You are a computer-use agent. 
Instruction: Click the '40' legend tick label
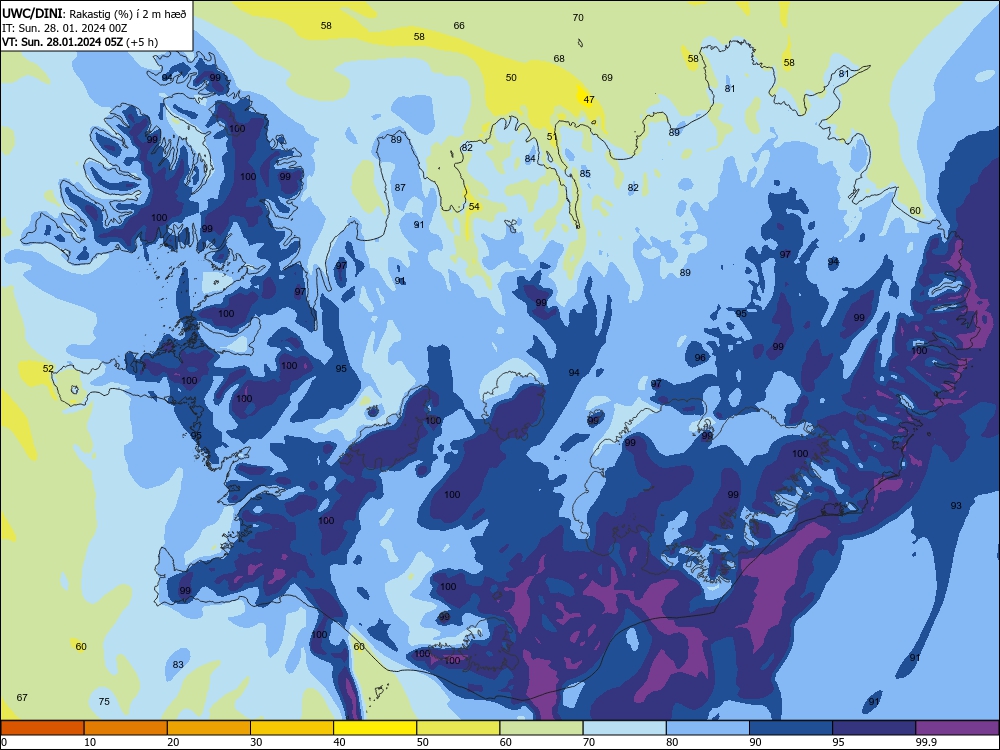tap(339, 742)
